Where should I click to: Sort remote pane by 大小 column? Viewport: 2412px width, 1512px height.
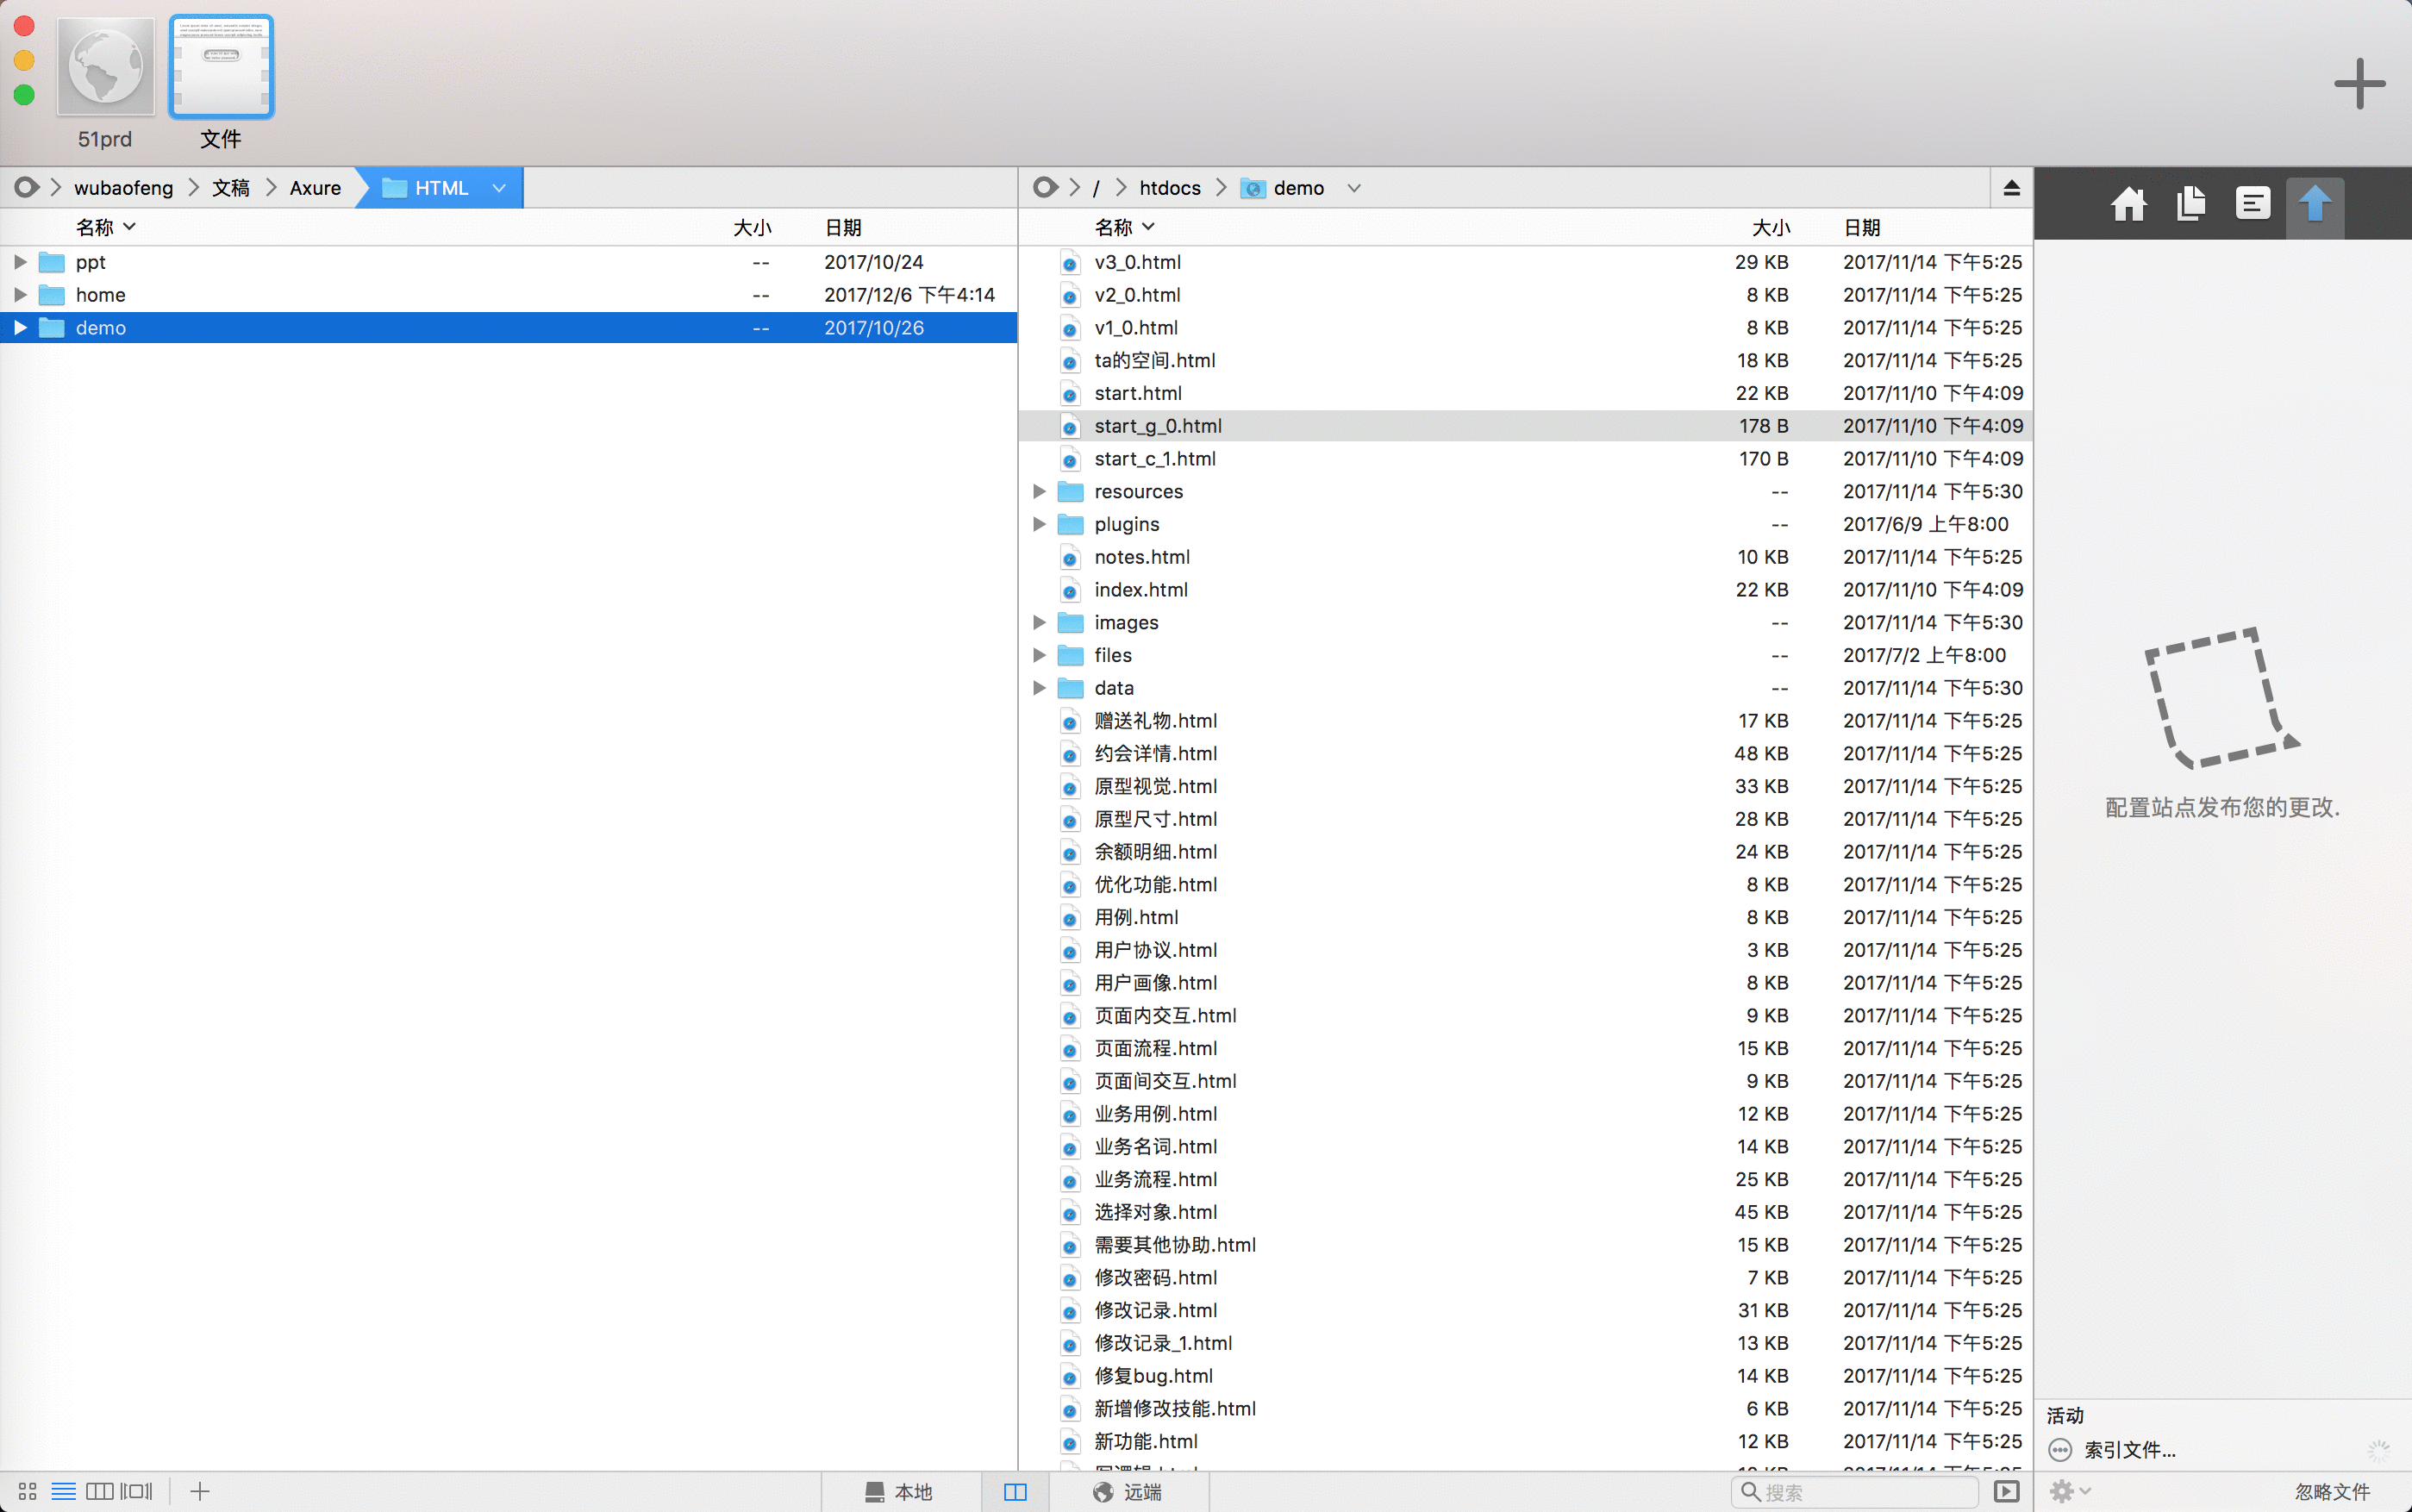pos(1771,228)
